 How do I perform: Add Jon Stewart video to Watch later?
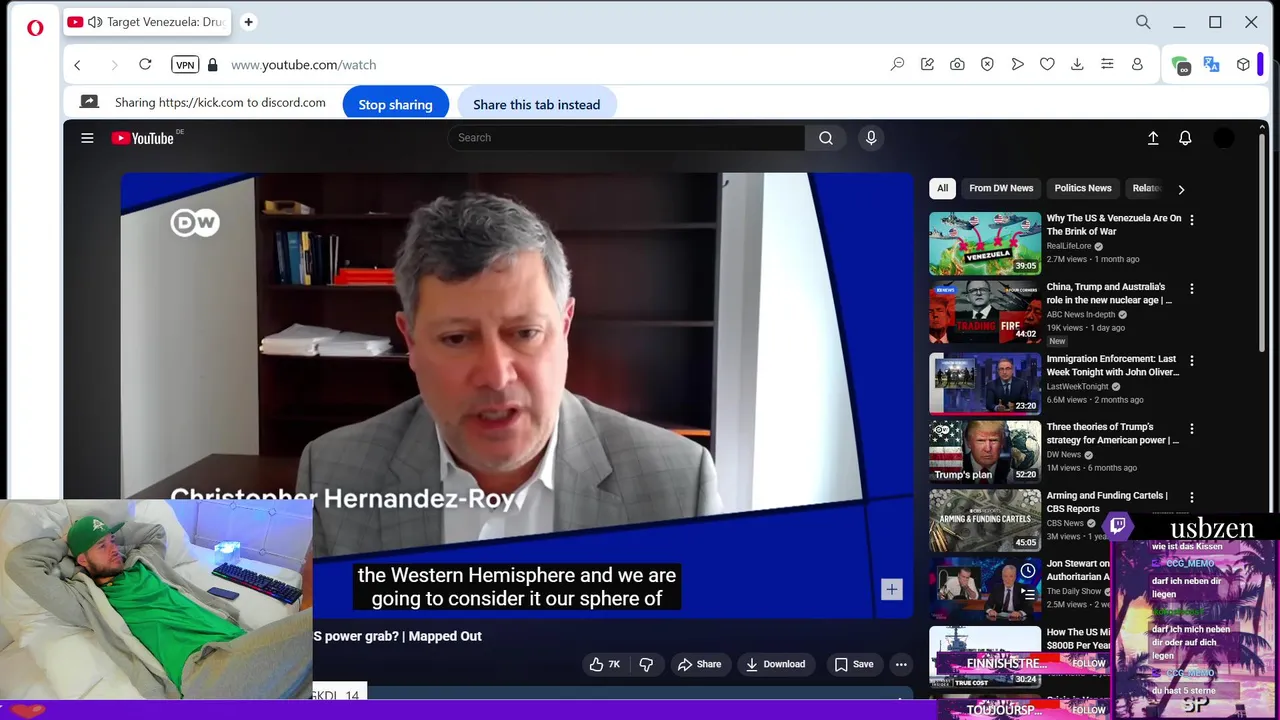coord(1028,571)
